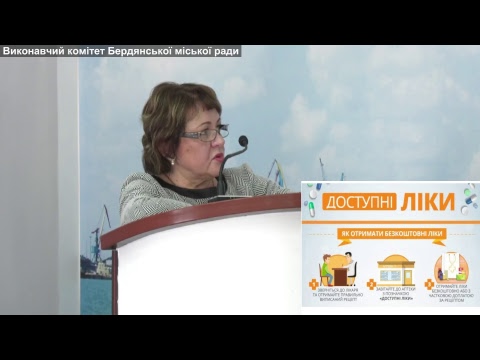This screenshot has height=360, width=480.
Task: Click the pharmacy building illustration icon
Action: [x=396, y=269]
